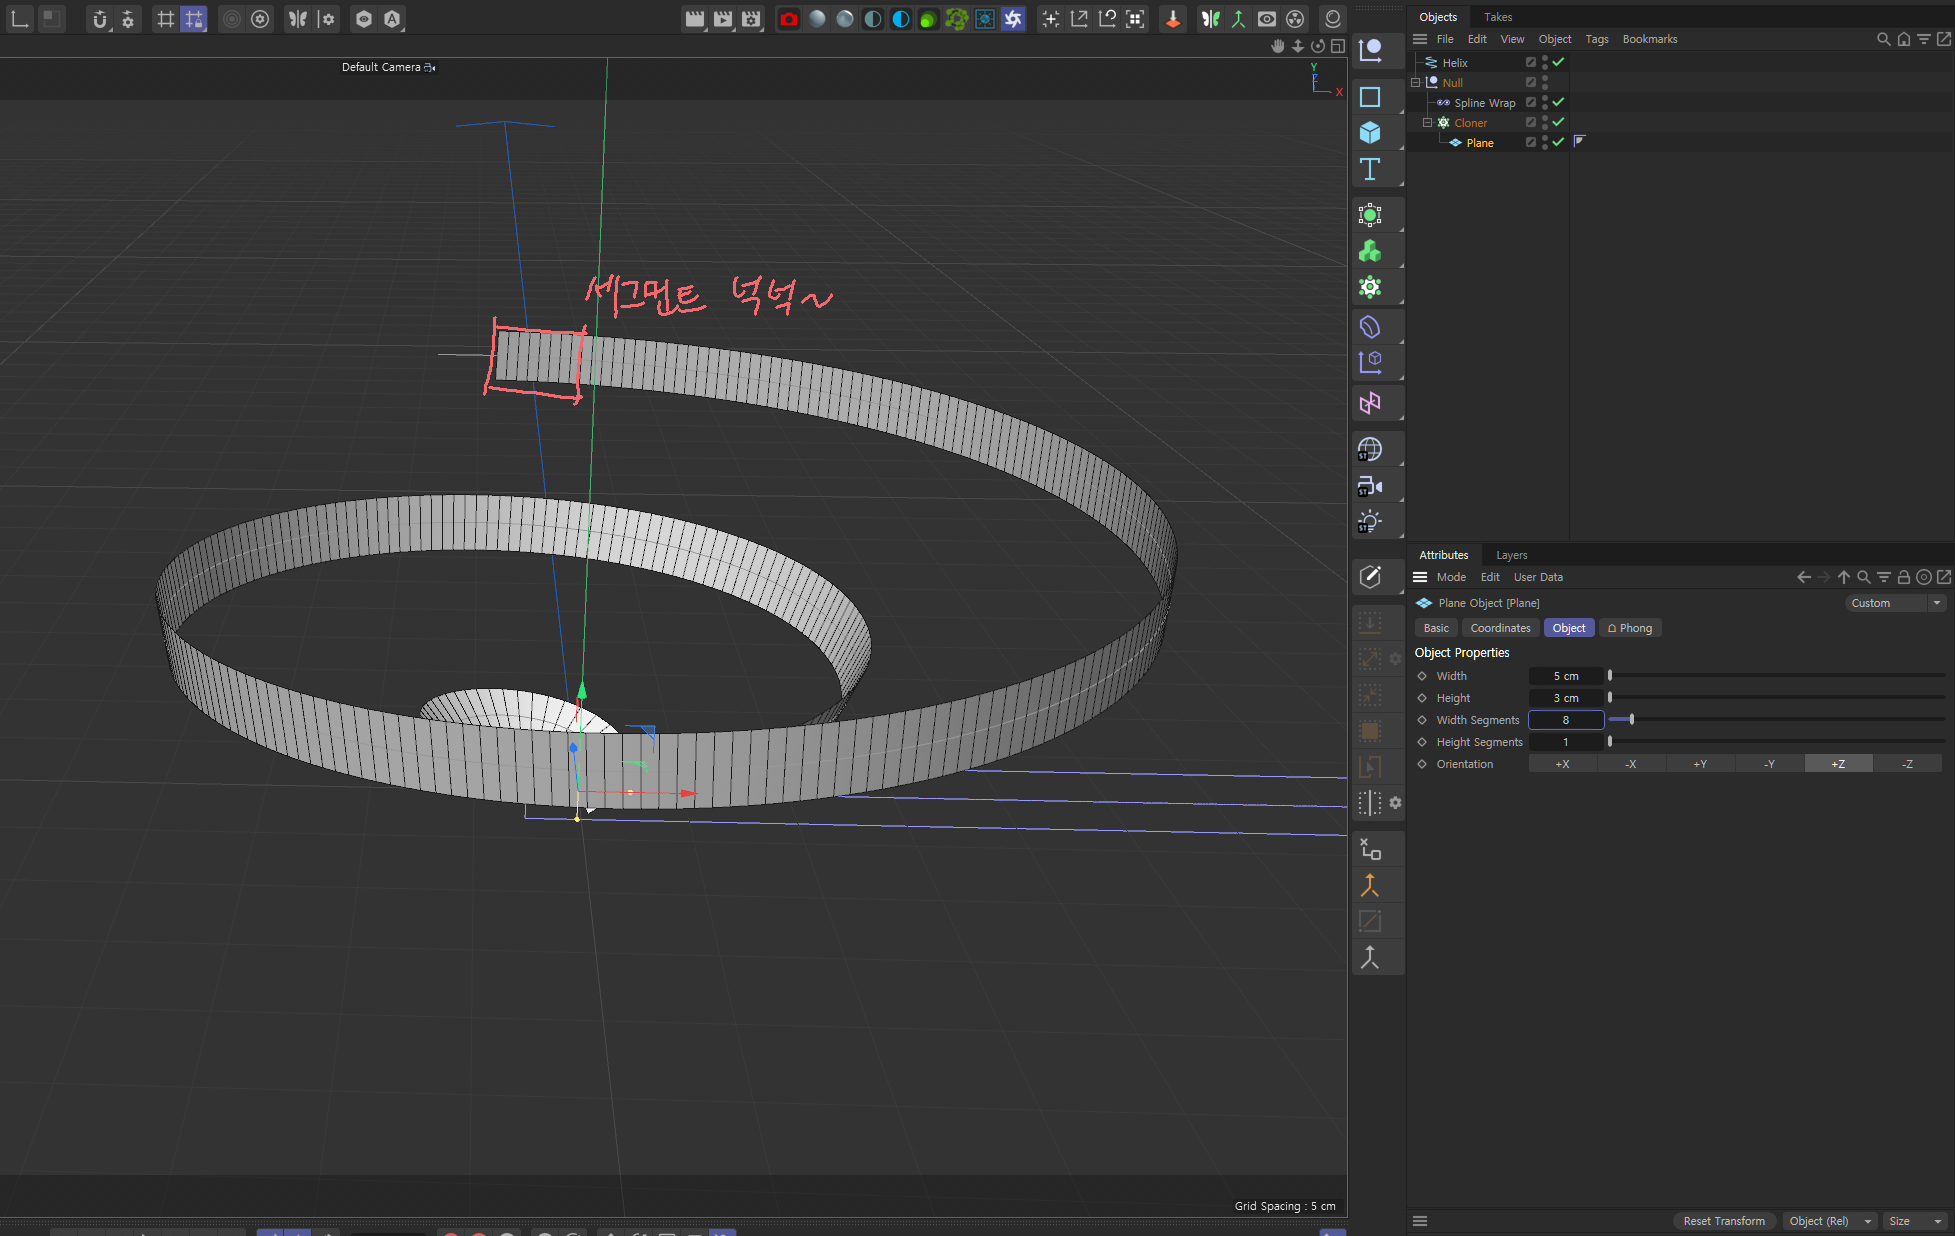1955x1236 pixels.
Task: Open the Default Camera viewport menu
Action: (x=388, y=67)
